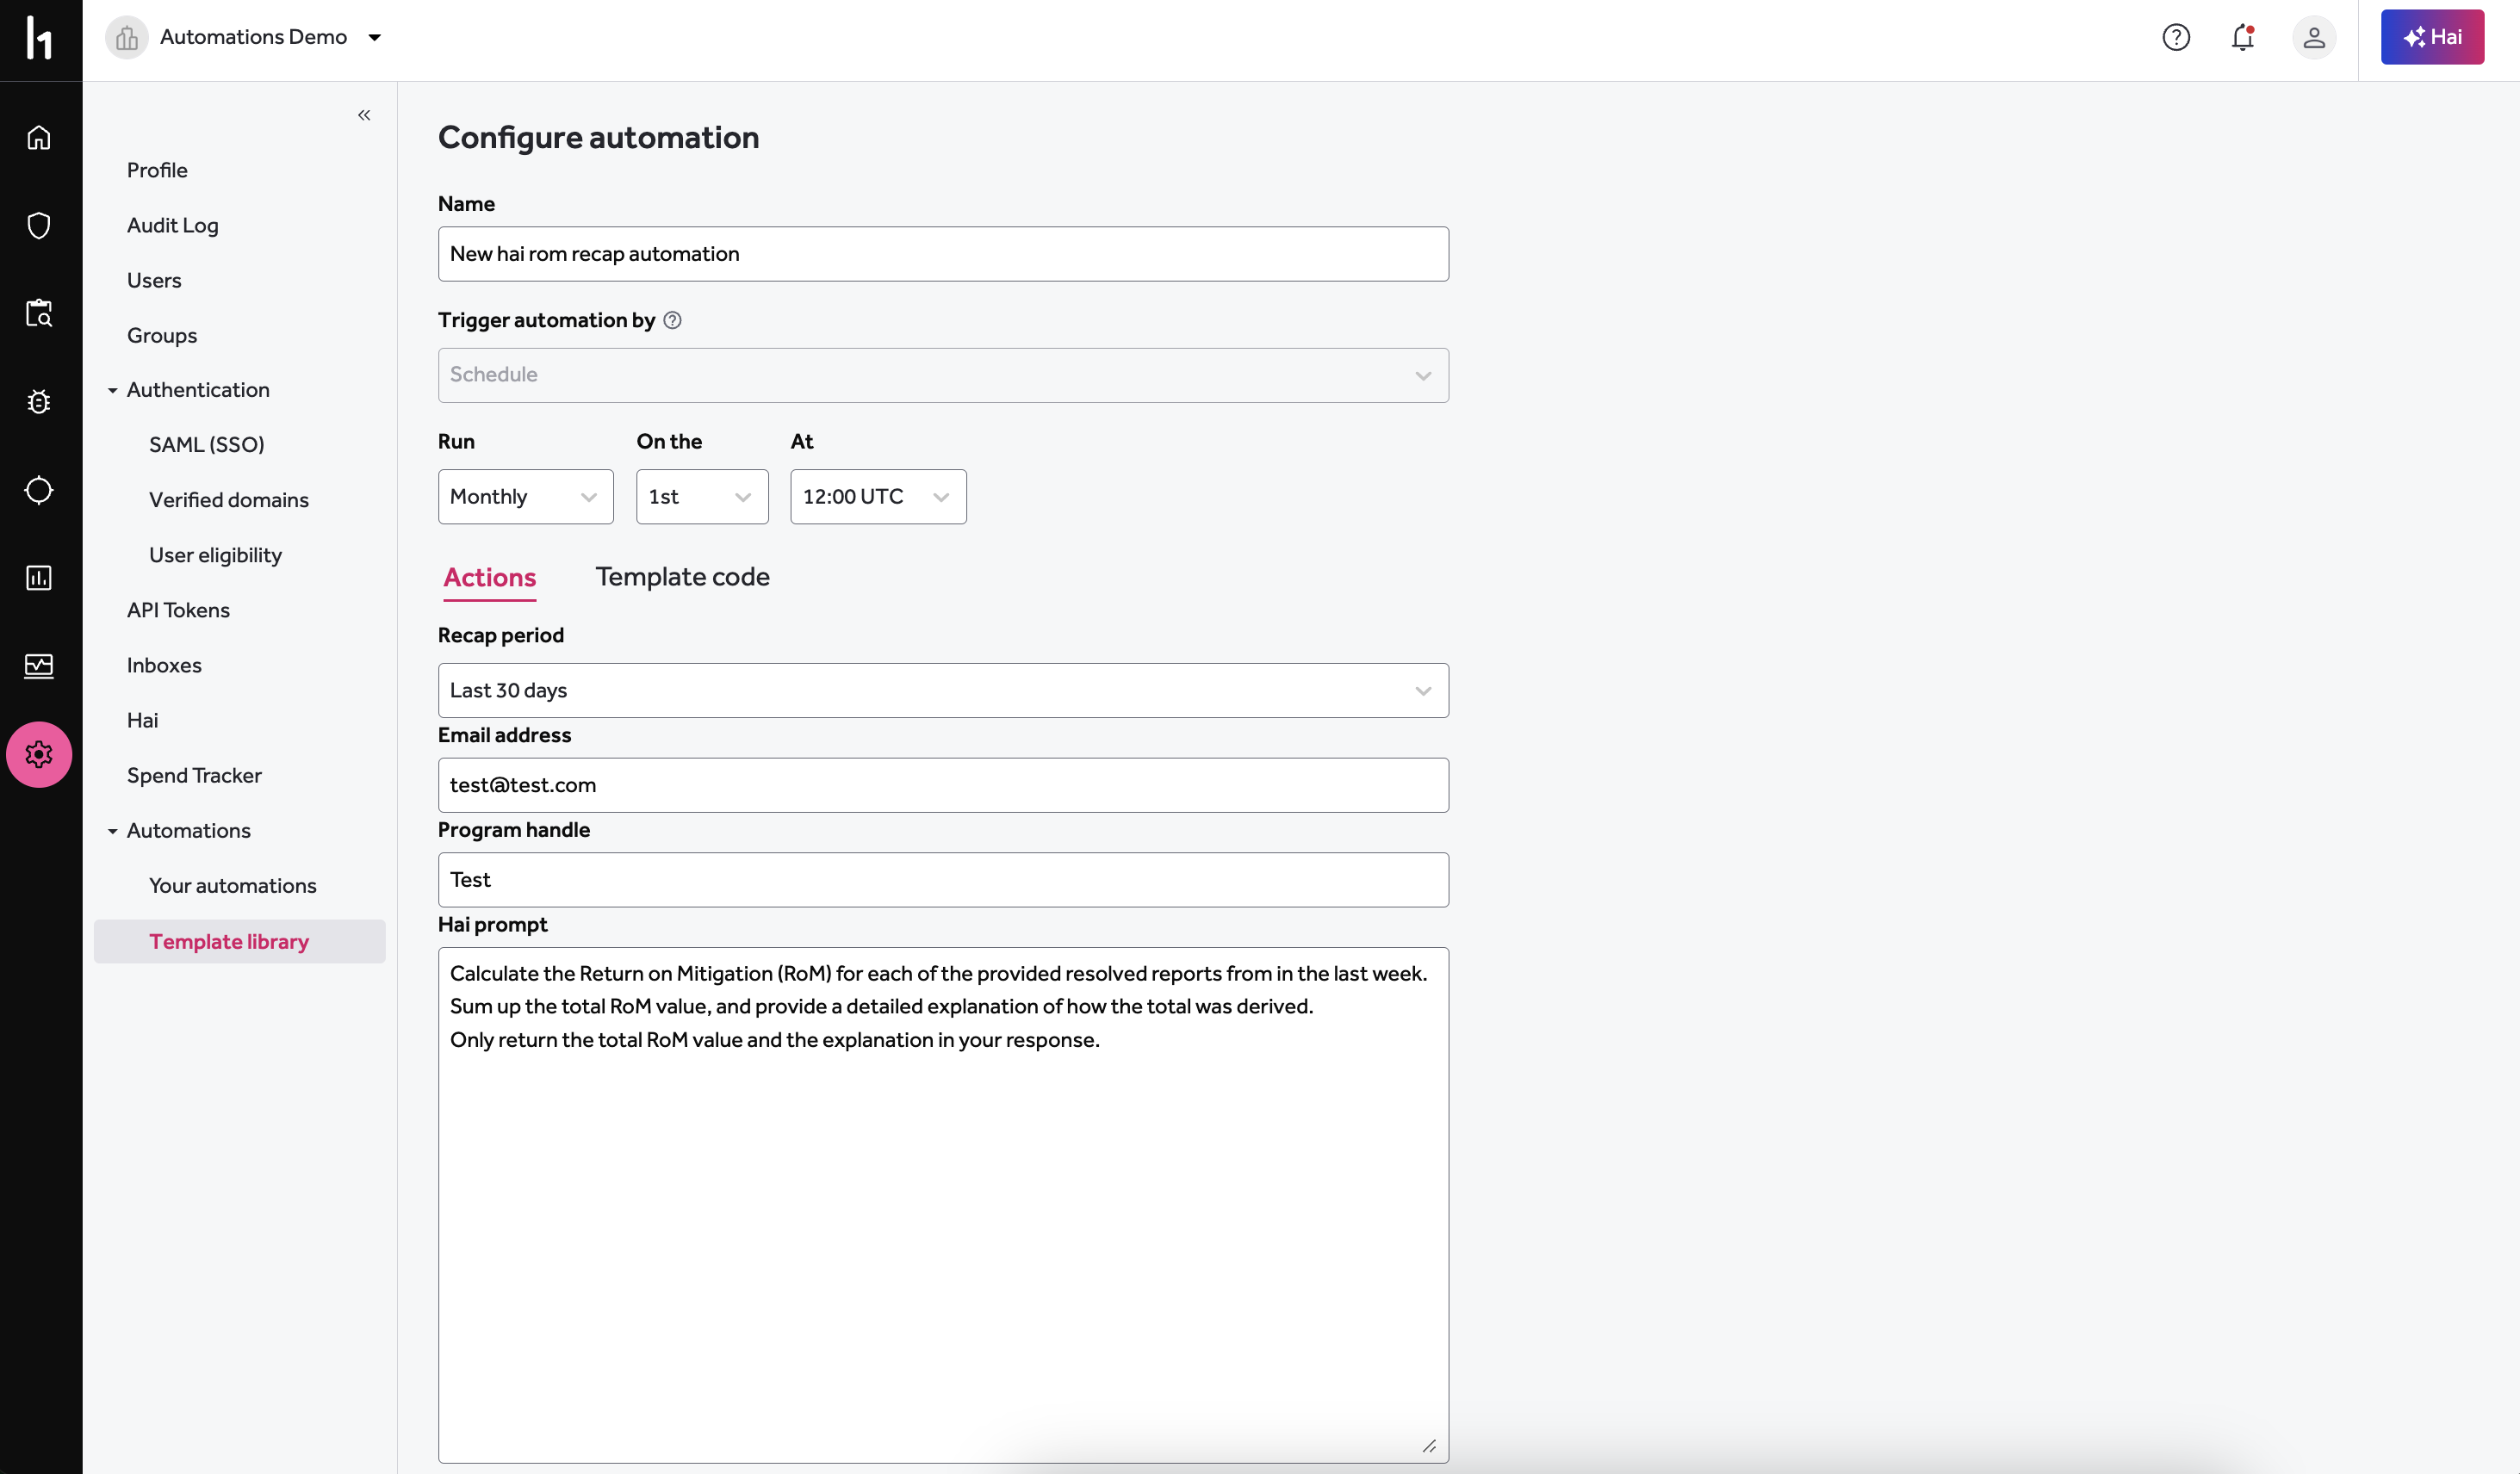The image size is (2520, 1474).
Task: Click the help question mark icon
Action: (x=2176, y=37)
